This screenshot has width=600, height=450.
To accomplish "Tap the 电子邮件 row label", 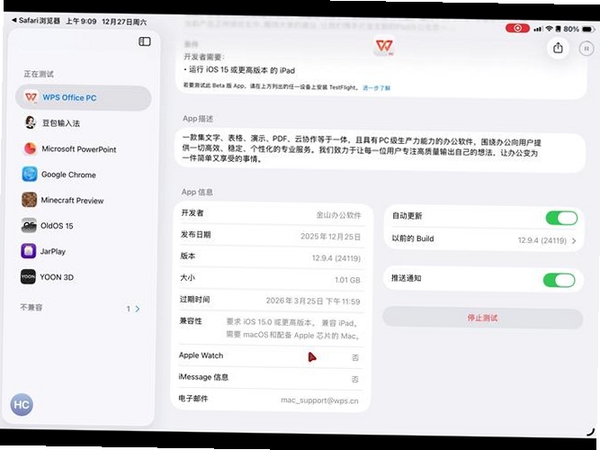I will click(x=193, y=399).
